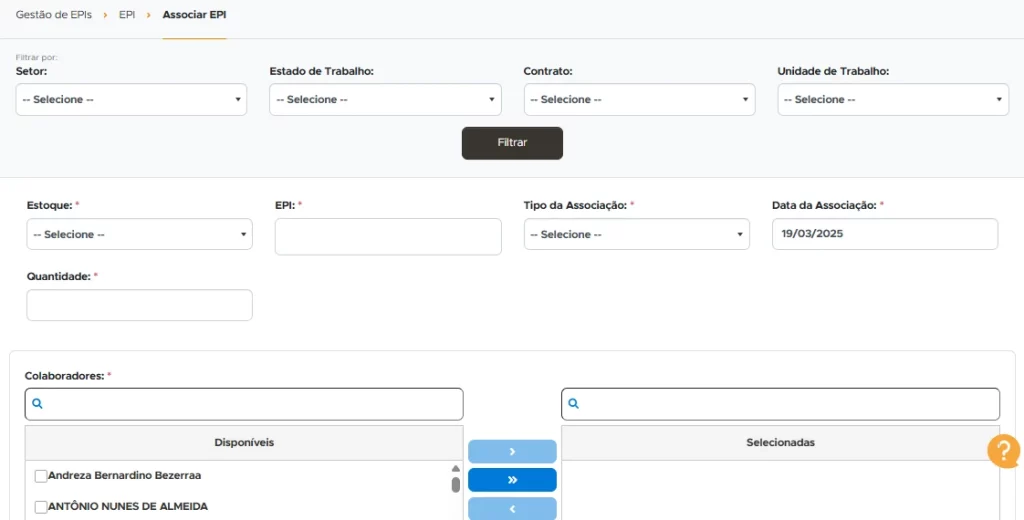Check the Andreza Bernardino Bezerraa checkbox
The width and height of the screenshot is (1024, 520).
(41, 476)
